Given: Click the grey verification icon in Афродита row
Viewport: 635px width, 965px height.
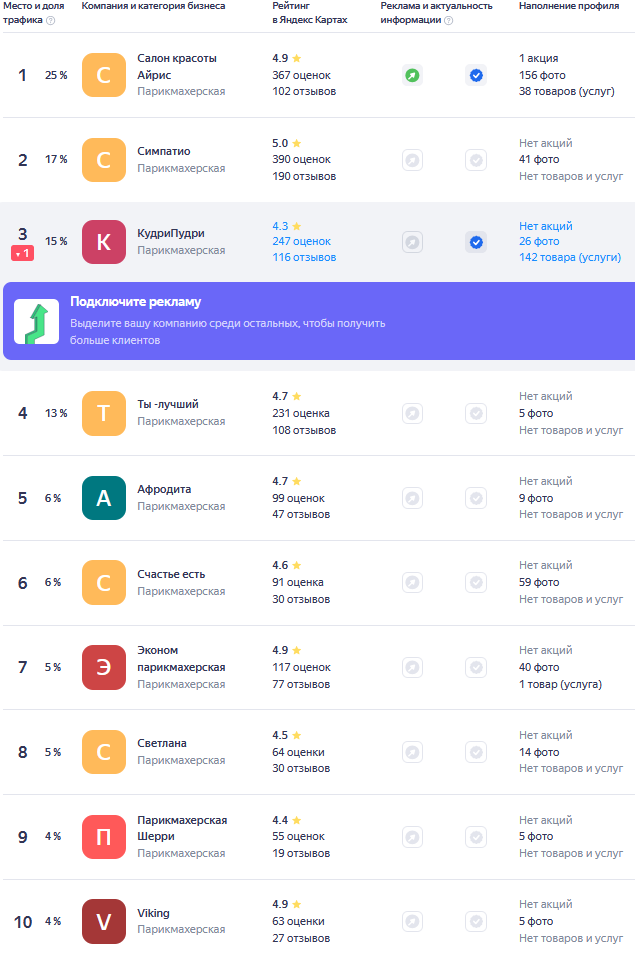Looking at the screenshot, I should (476, 498).
